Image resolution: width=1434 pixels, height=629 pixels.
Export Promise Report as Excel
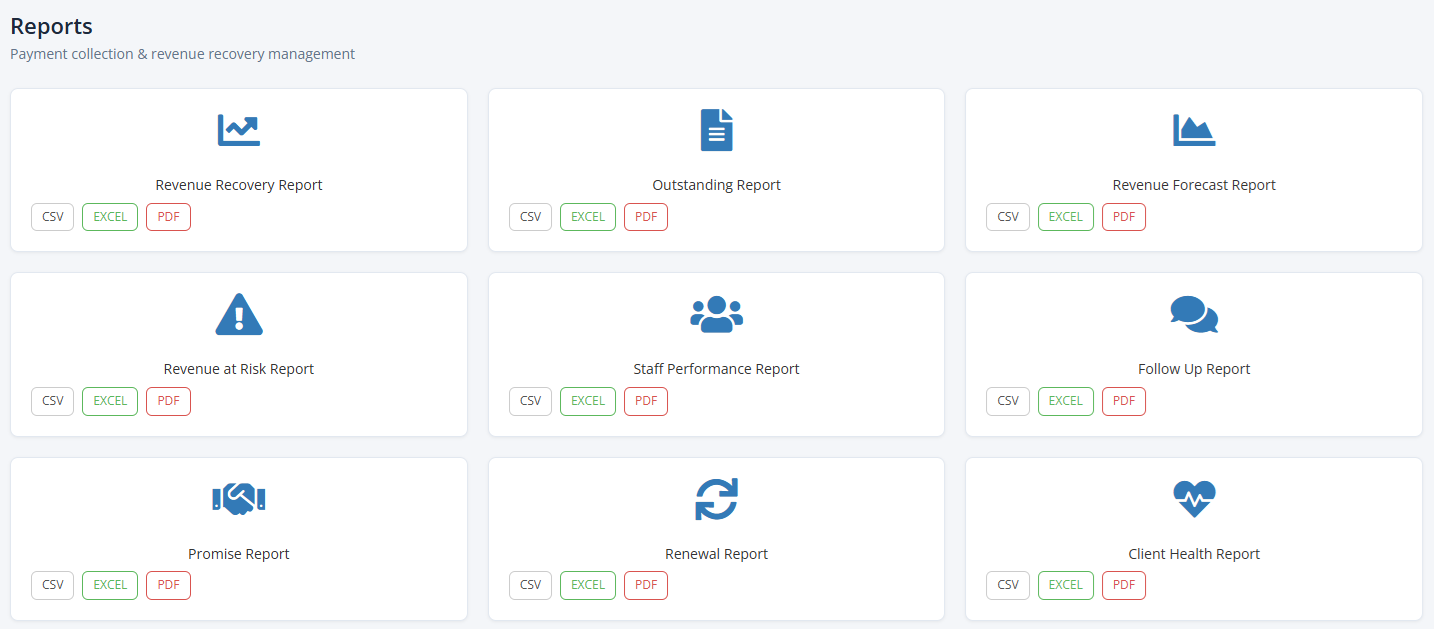[110, 586]
